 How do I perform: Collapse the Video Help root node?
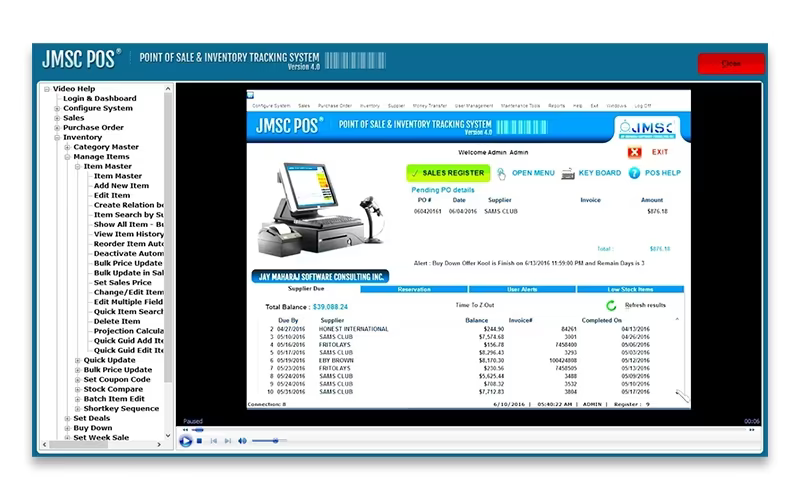47,89
